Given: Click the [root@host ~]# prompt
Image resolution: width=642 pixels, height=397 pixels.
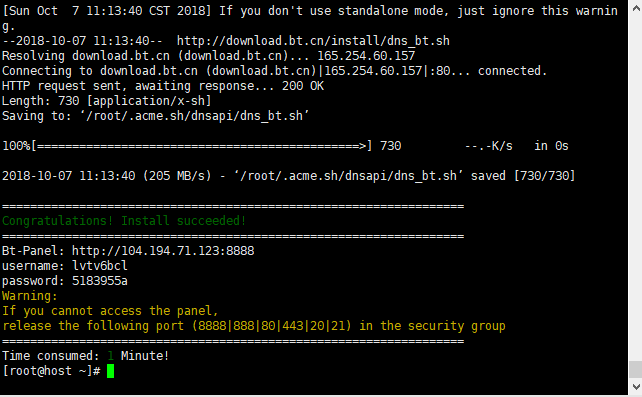Looking at the screenshot, I should pos(51,371).
